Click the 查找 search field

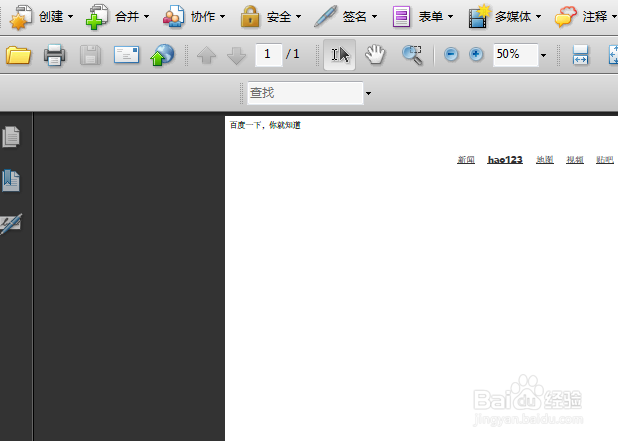pos(305,93)
